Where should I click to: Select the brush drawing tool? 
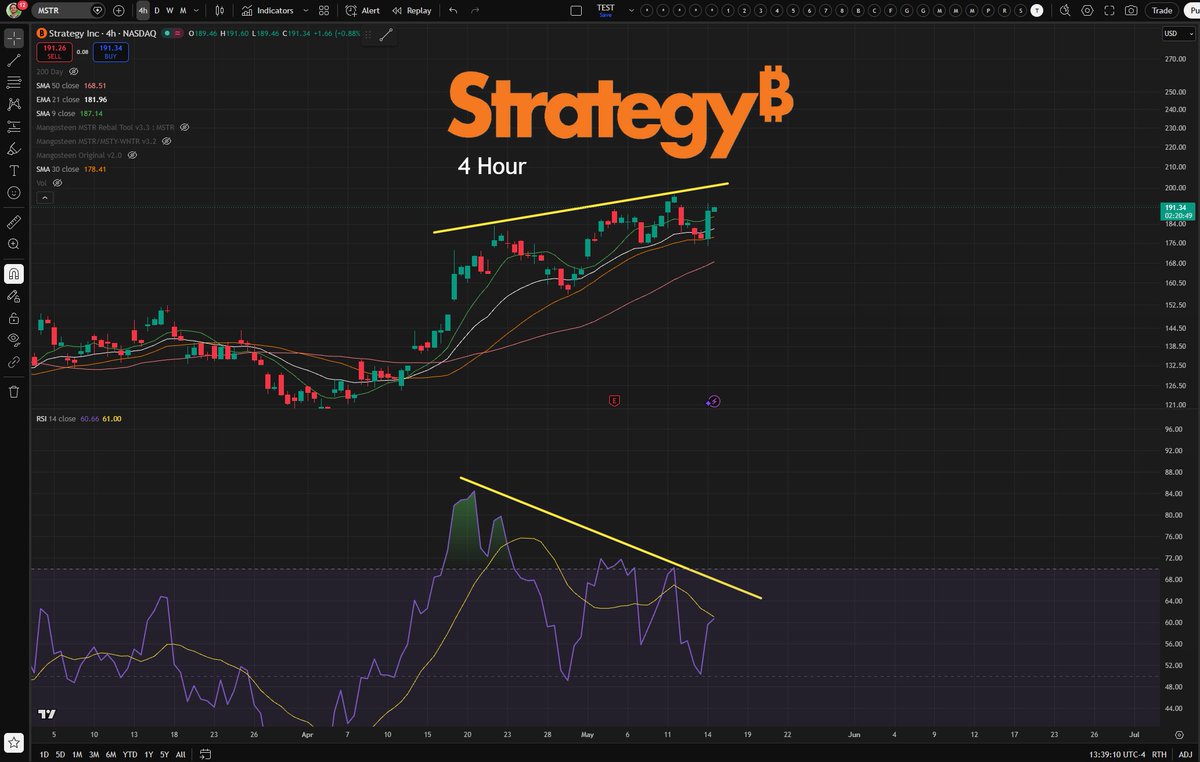tap(14, 148)
